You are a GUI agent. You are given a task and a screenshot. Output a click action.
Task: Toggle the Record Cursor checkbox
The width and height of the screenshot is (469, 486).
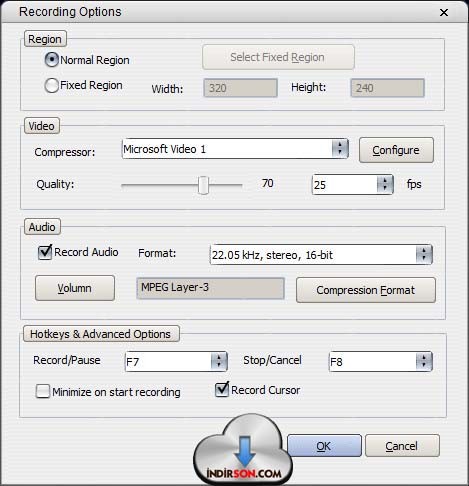click(222, 389)
